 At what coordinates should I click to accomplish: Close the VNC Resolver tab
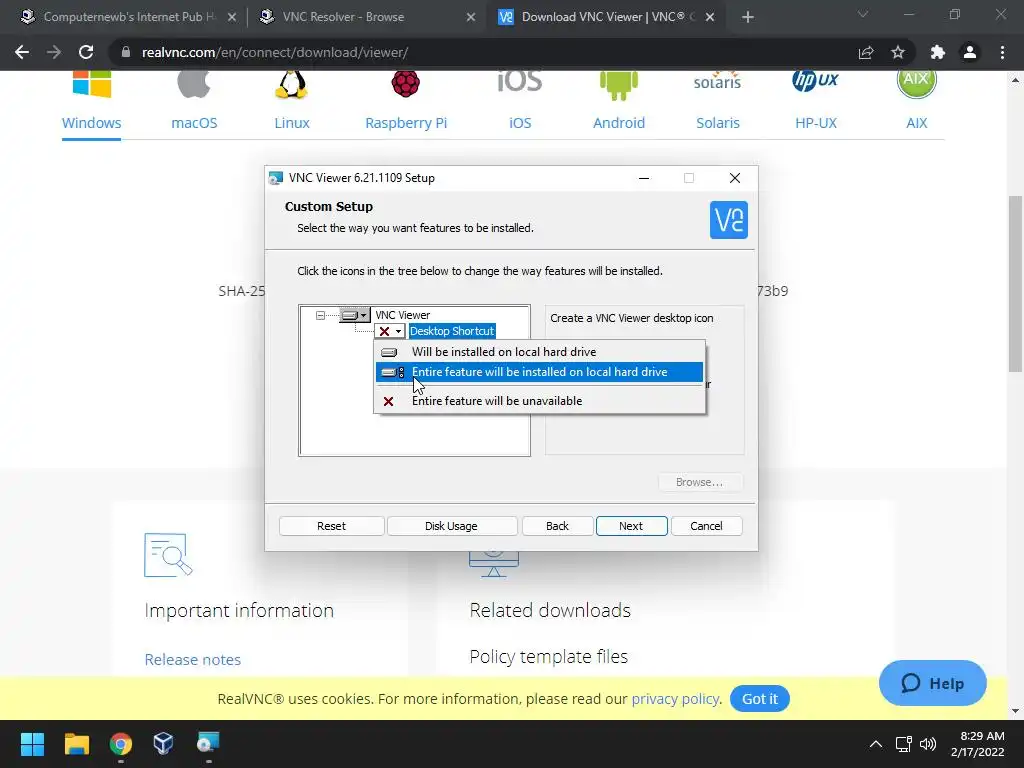pos(471,17)
